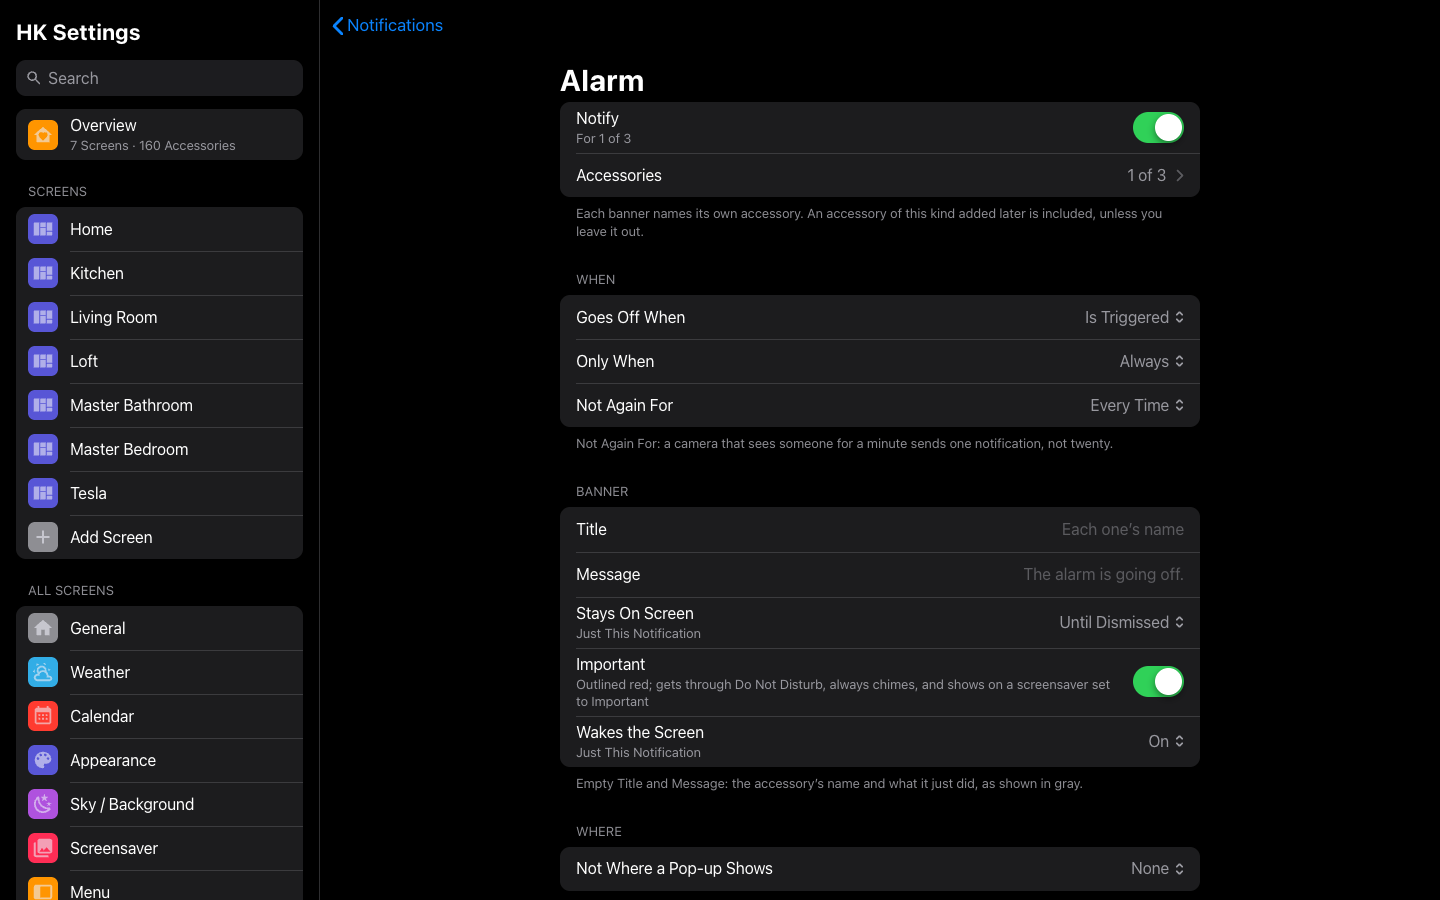Open the Accessories 1 of 3 row
This screenshot has height=900, width=1440.
click(880, 175)
